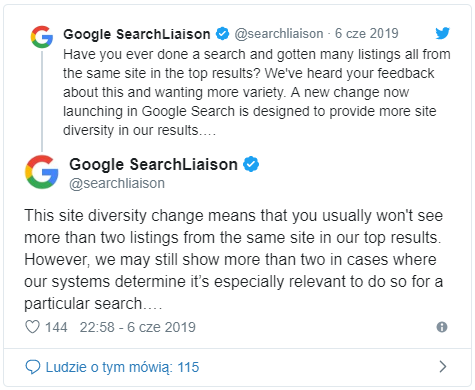Click the main tweet text about two listings
Screen dimensions: 475x390
(233, 260)
